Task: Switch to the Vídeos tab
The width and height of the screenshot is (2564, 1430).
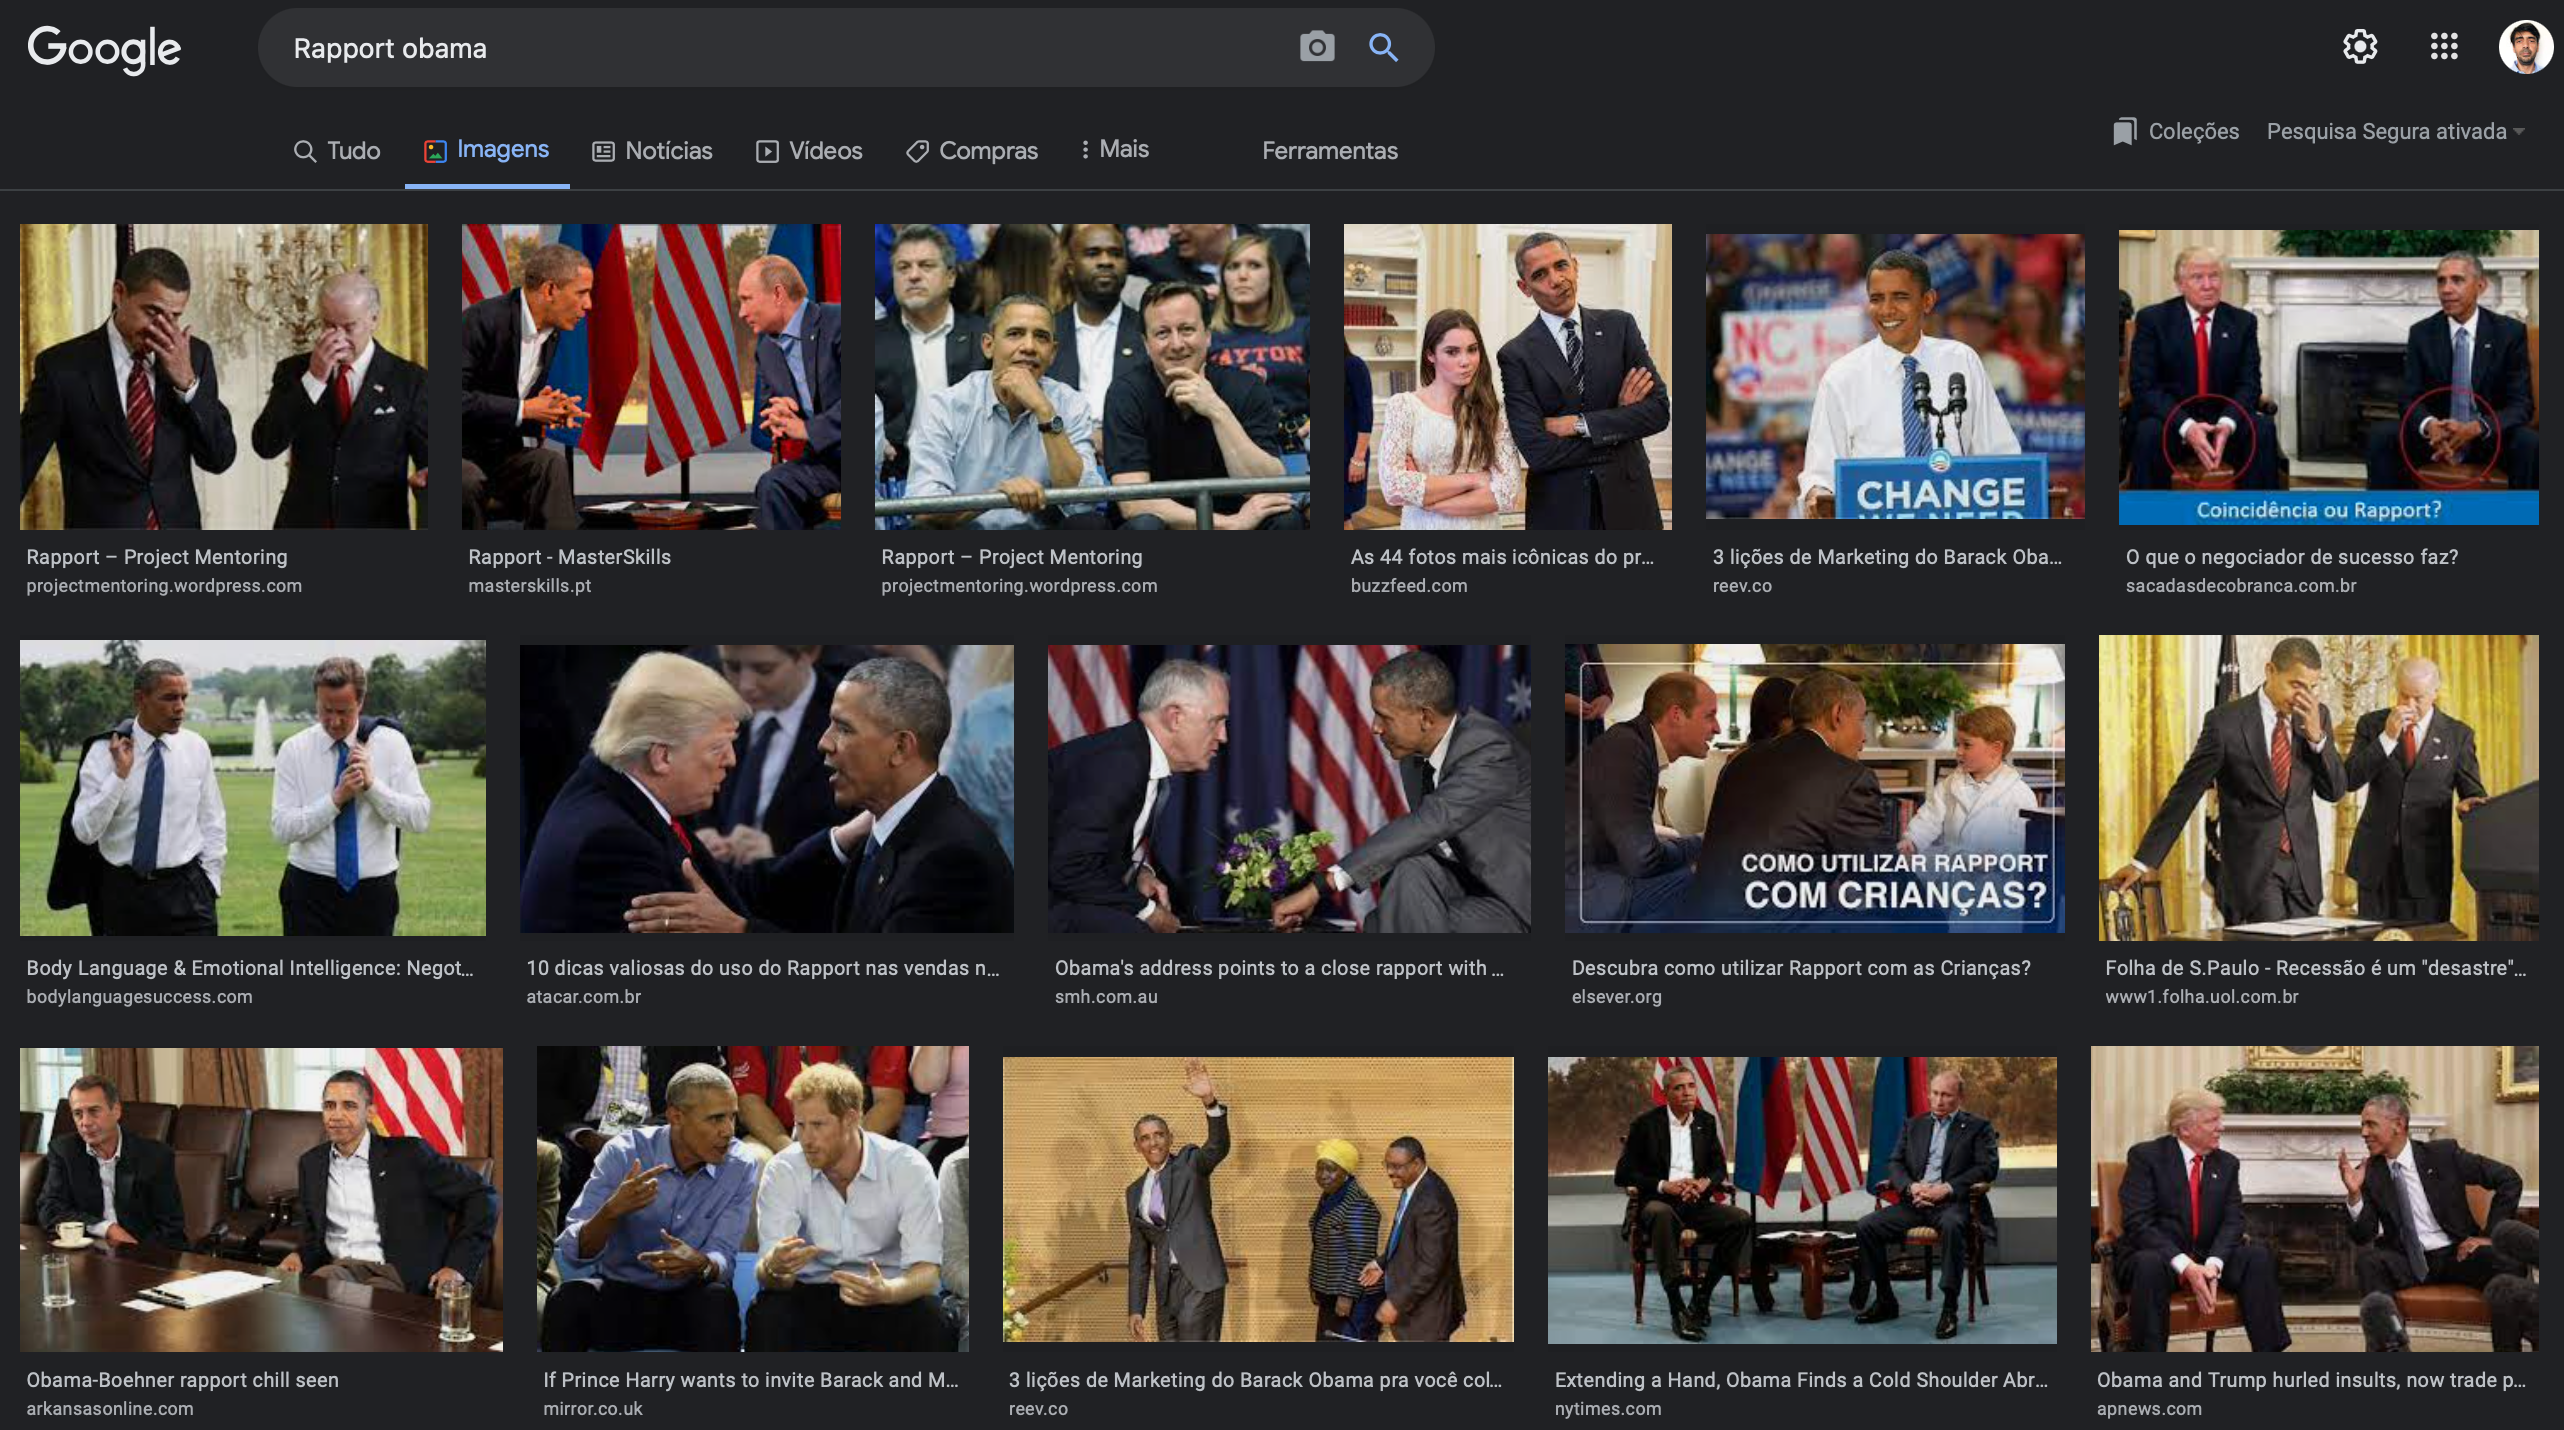Action: pos(808,151)
